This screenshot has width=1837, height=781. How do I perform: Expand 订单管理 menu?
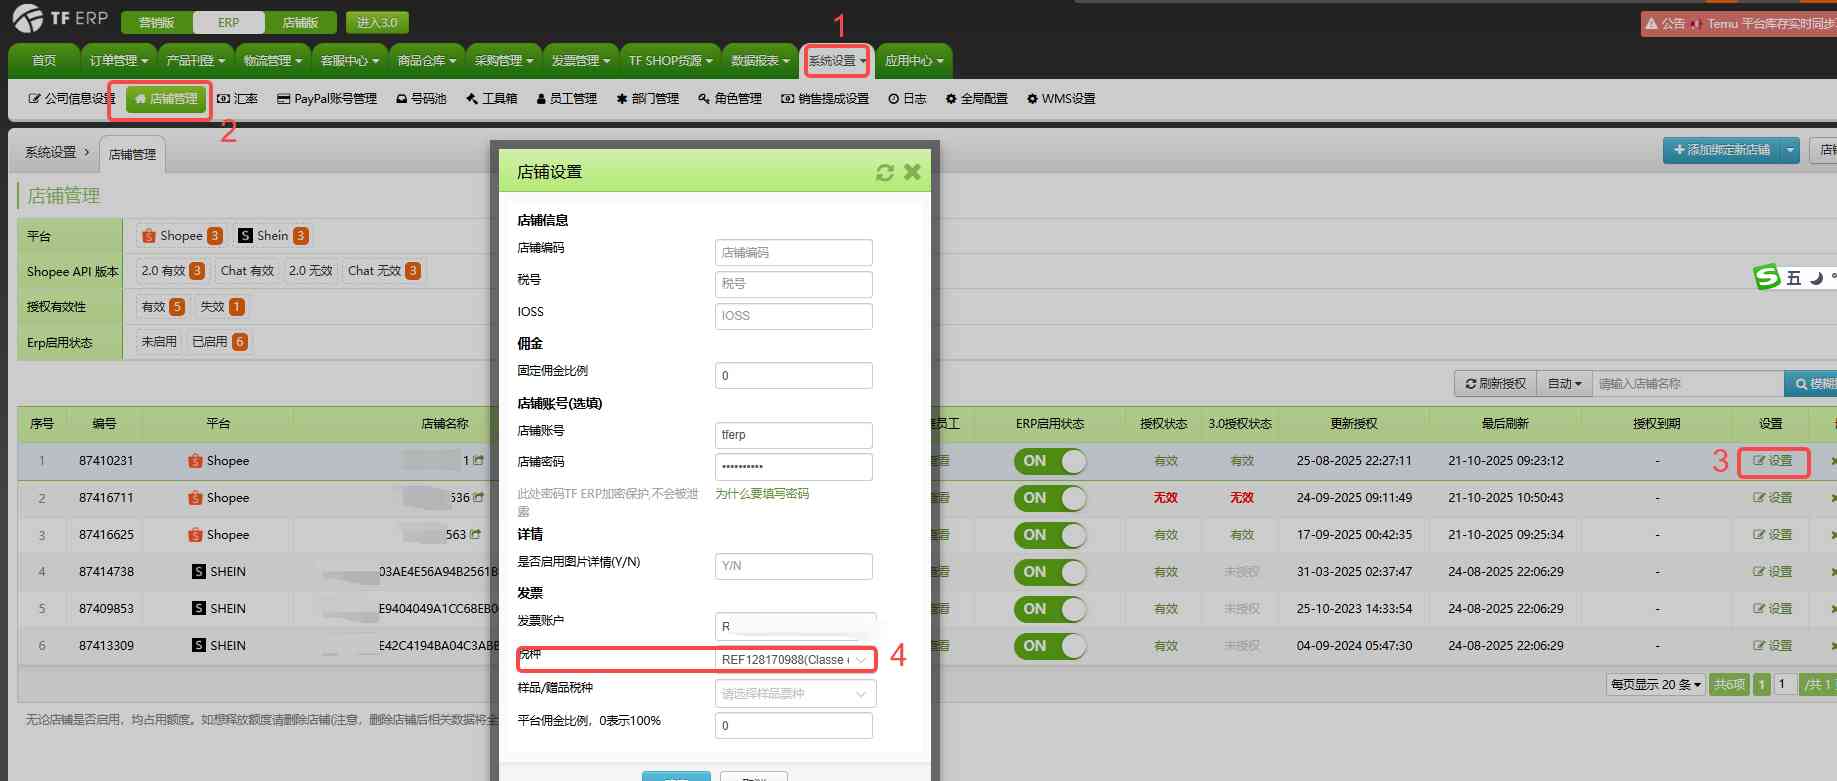119,61
